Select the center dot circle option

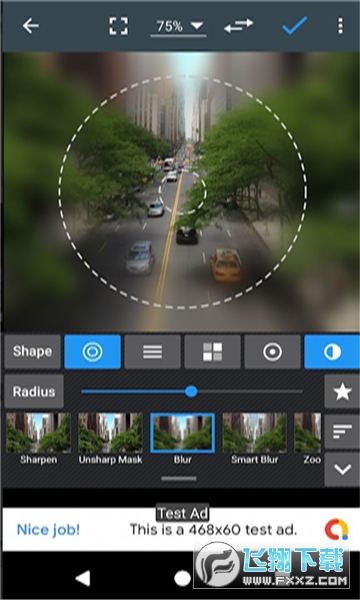click(272, 352)
